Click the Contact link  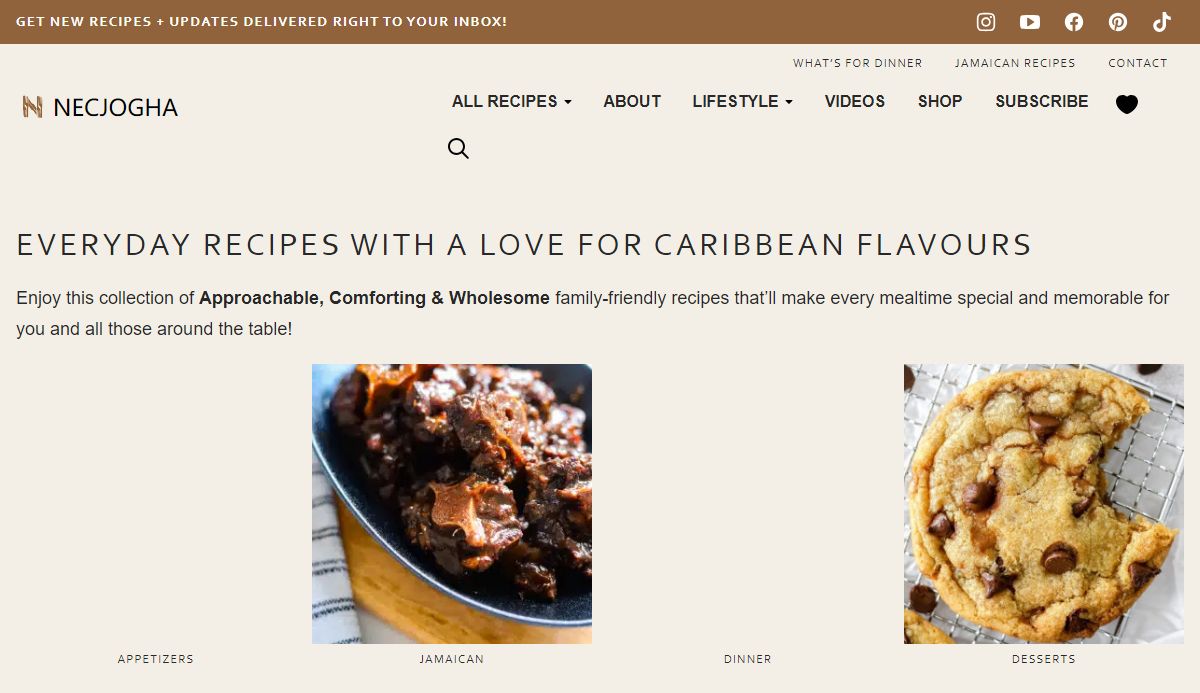pos(1138,63)
